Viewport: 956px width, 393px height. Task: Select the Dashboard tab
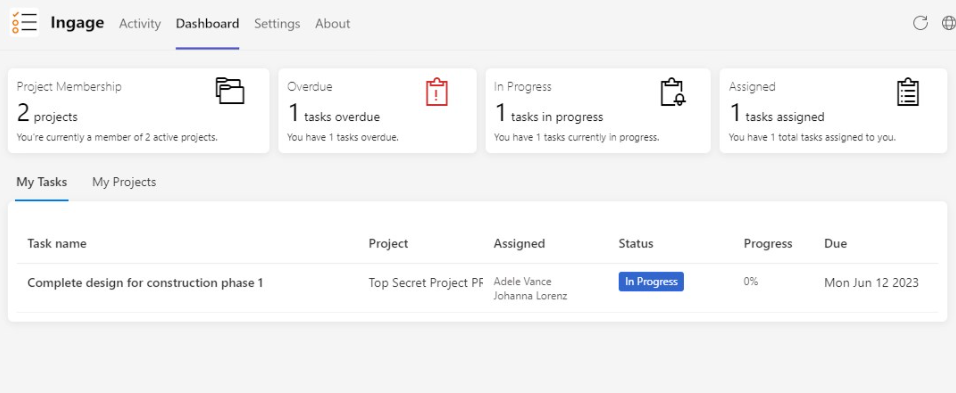207,24
